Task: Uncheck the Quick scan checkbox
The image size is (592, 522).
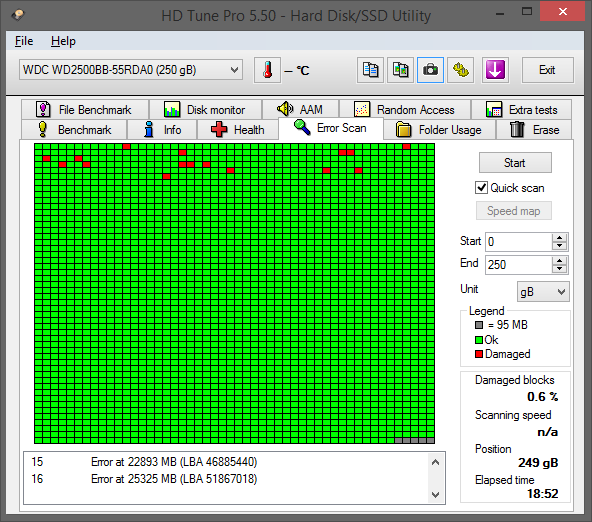Action: (481, 188)
